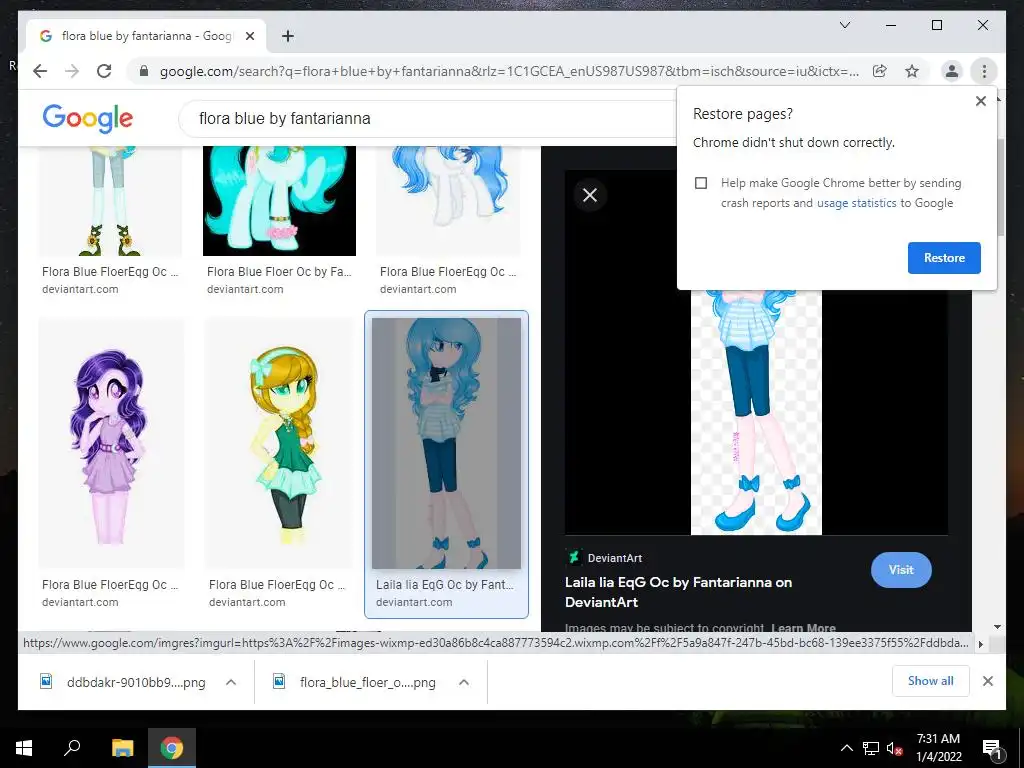The width and height of the screenshot is (1024, 768).
Task: Open Chrome's three-dot menu
Action: coord(984,71)
